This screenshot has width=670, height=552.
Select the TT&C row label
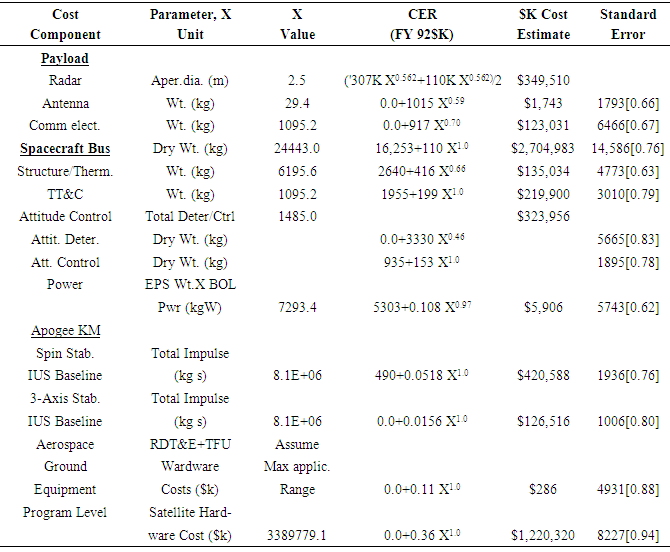click(65, 194)
